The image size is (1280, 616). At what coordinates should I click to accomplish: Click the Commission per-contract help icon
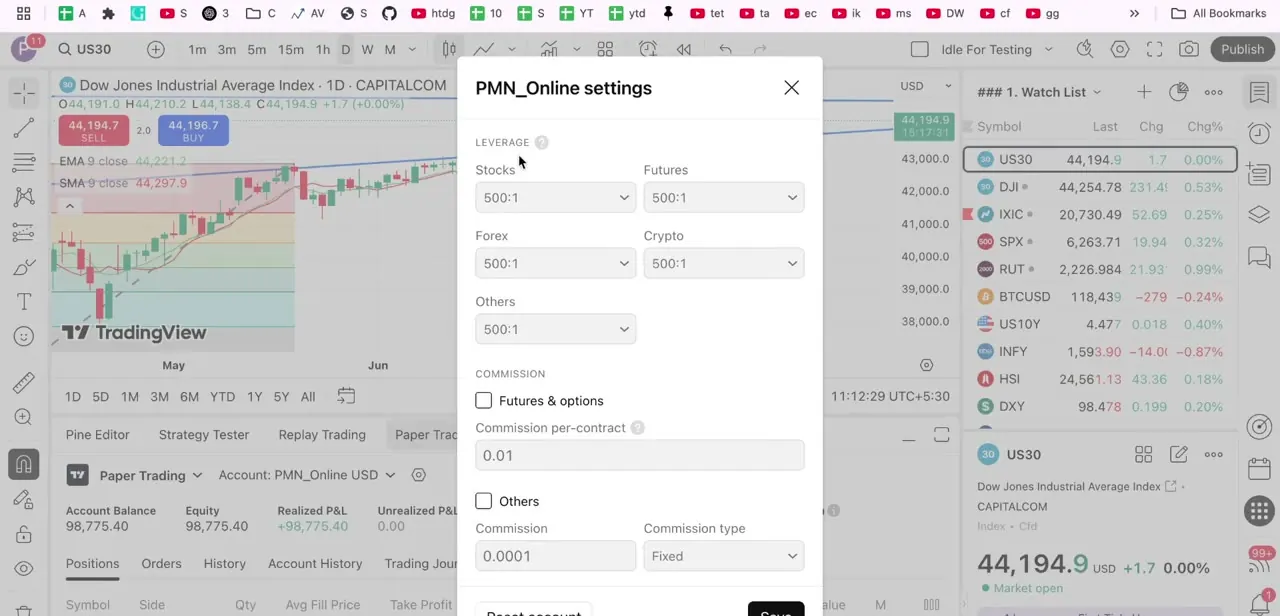(638, 428)
